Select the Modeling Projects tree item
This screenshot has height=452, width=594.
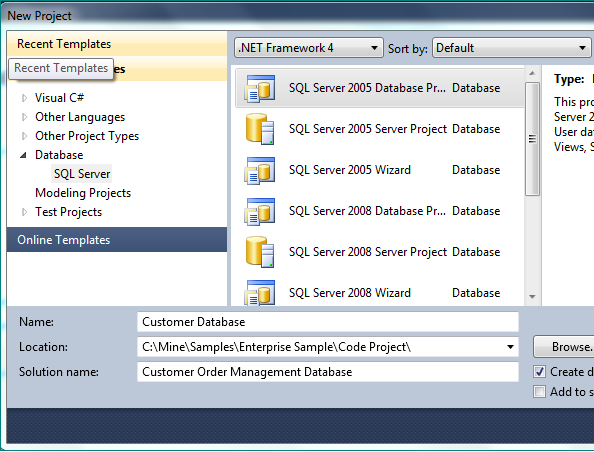83,193
